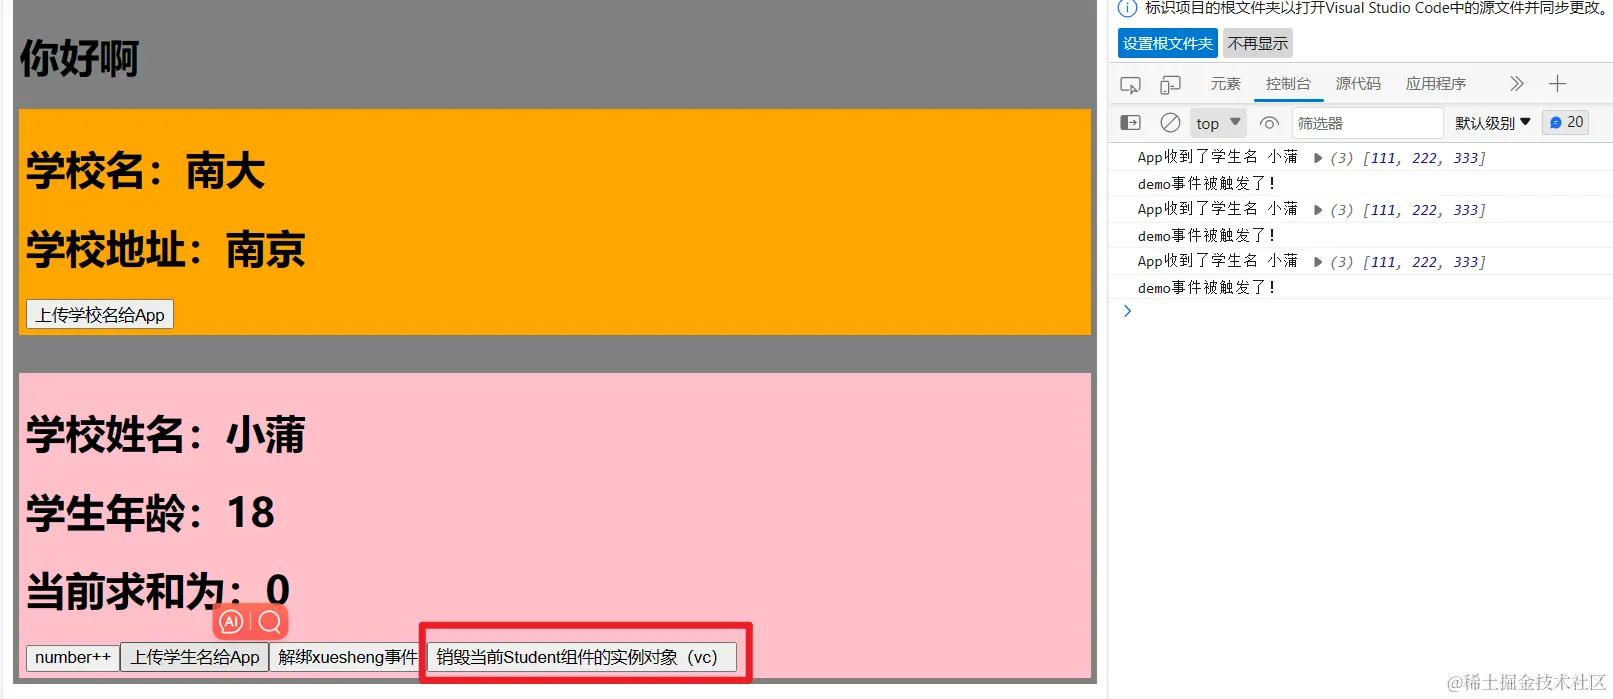The height and width of the screenshot is (699, 1613).
Task: Click the number++ button
Action: (73, 658)
